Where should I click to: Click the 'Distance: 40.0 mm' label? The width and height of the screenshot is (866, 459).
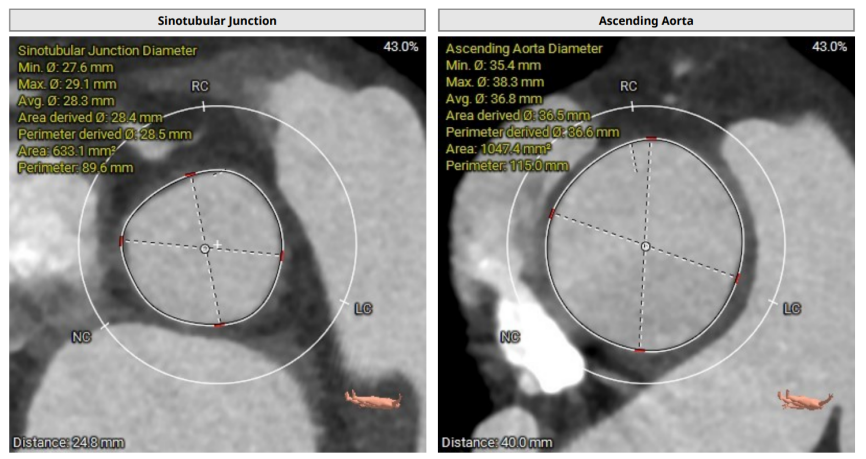click(497, 442)
